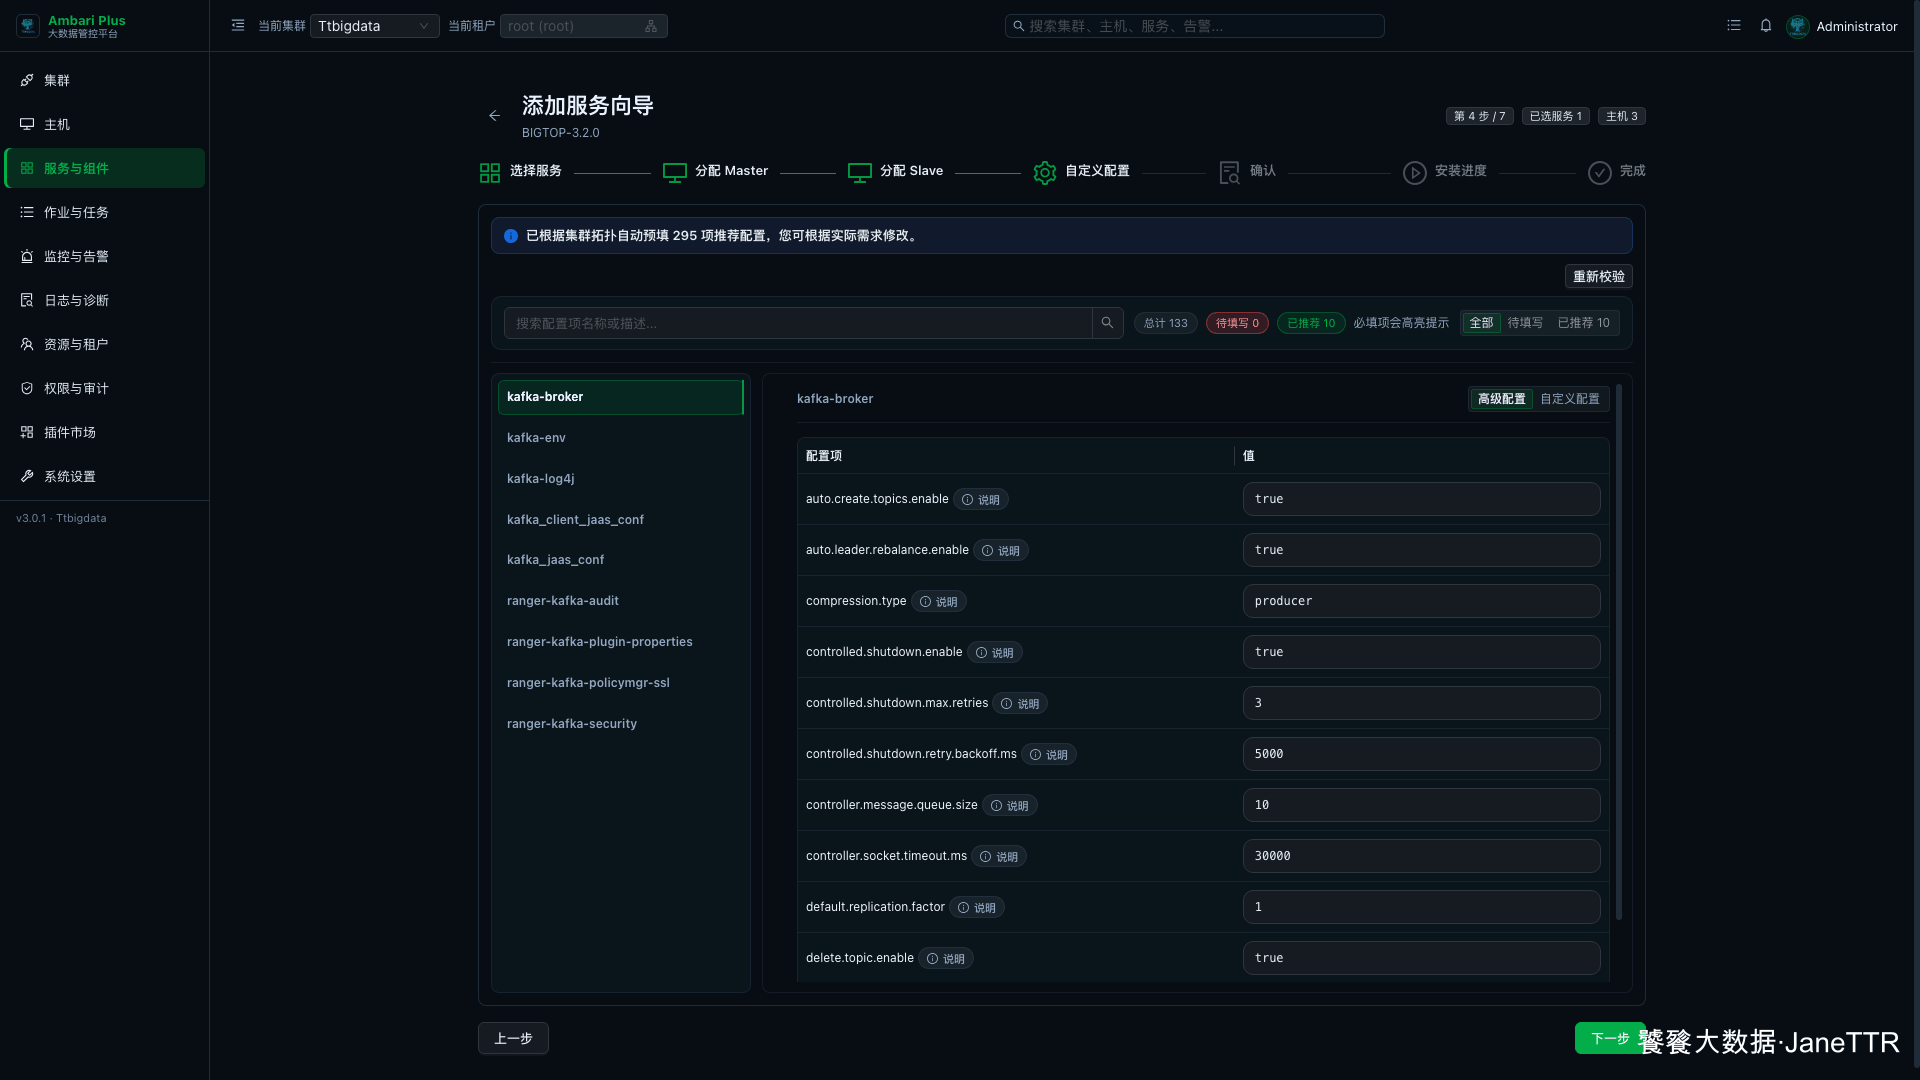Select ranger-kafka-plugin-properties config category
Viewport: 1920px width, 1080px height.
point(620,642)
